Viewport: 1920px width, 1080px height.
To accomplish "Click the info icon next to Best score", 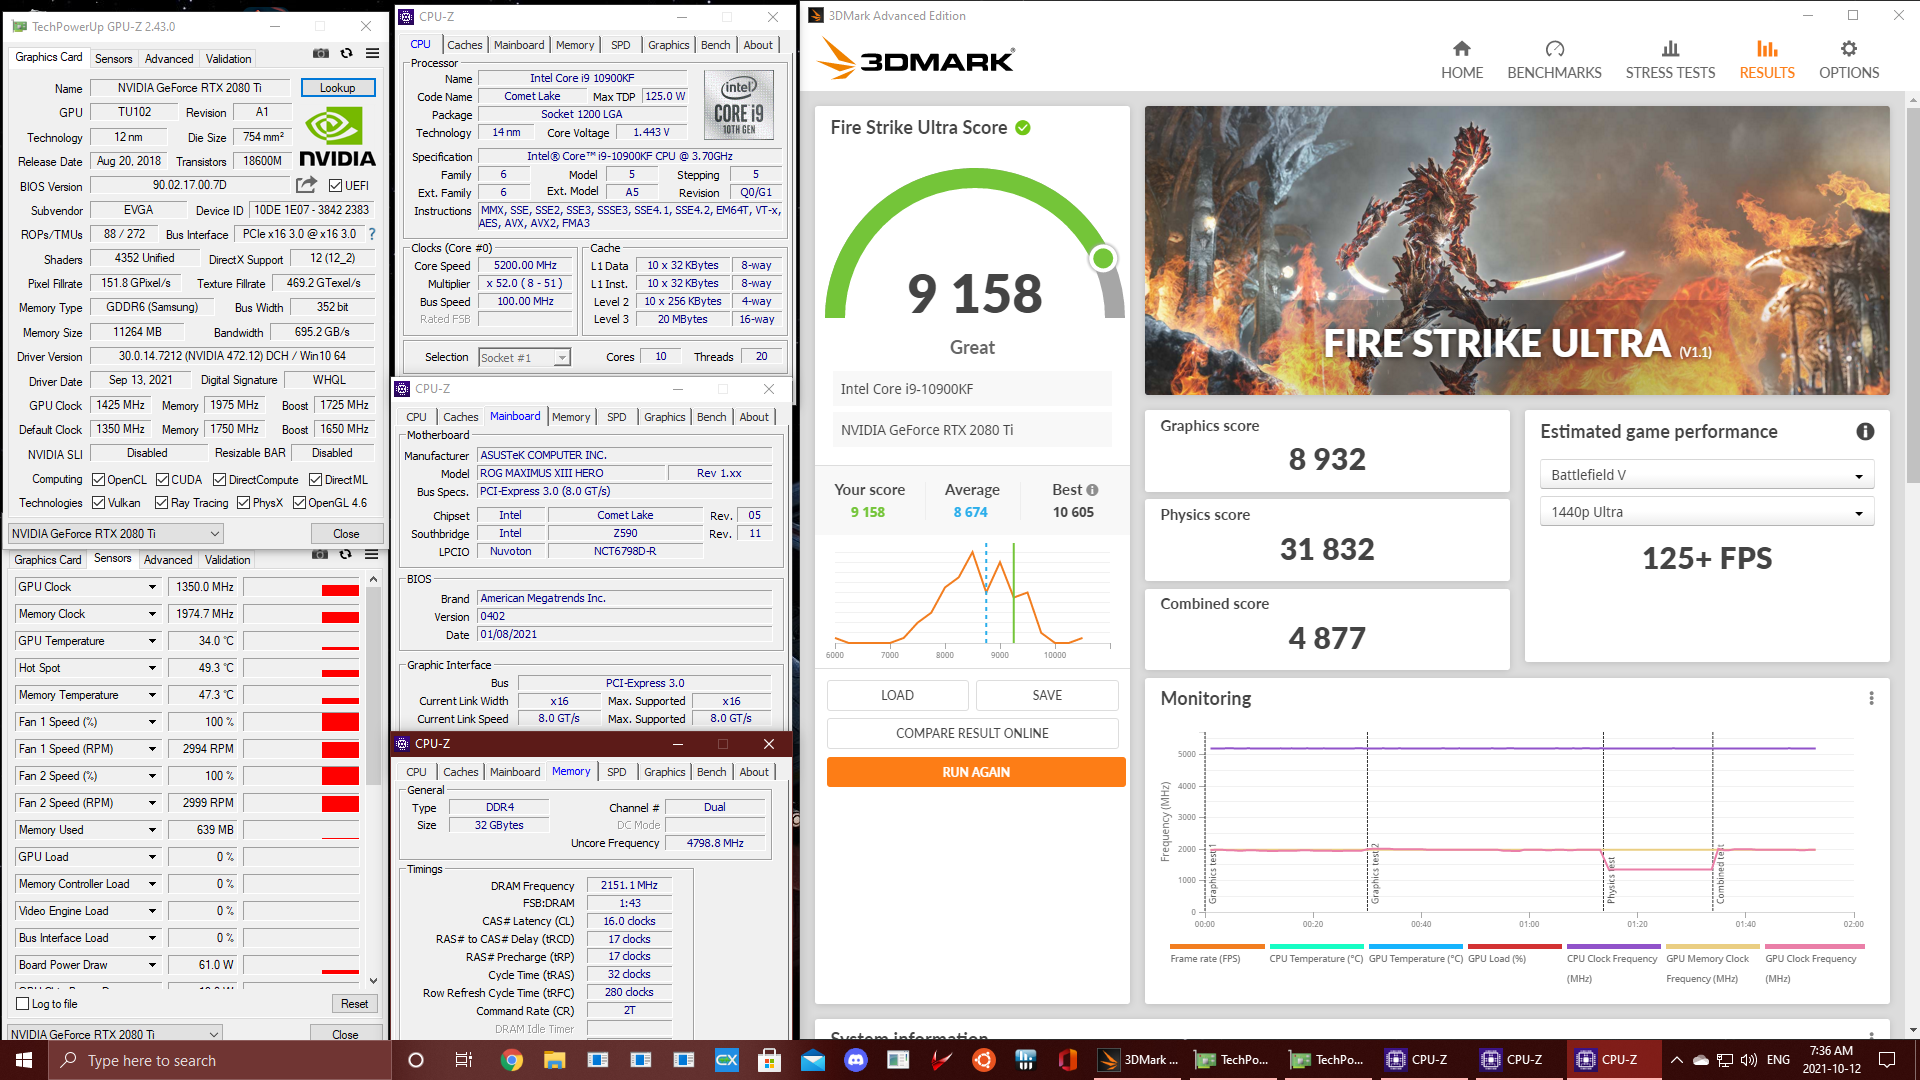I will [x=1092, y=490].
